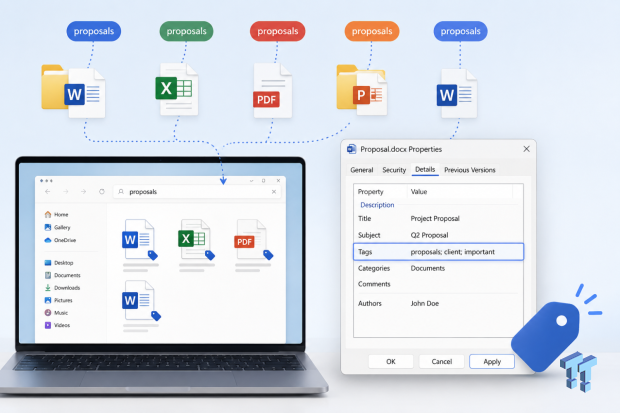Image resolution: width=620 pixels, height=413 pixels.
Task: Click the Downloads arrow icon in sidebar
Action: point(48,288)
